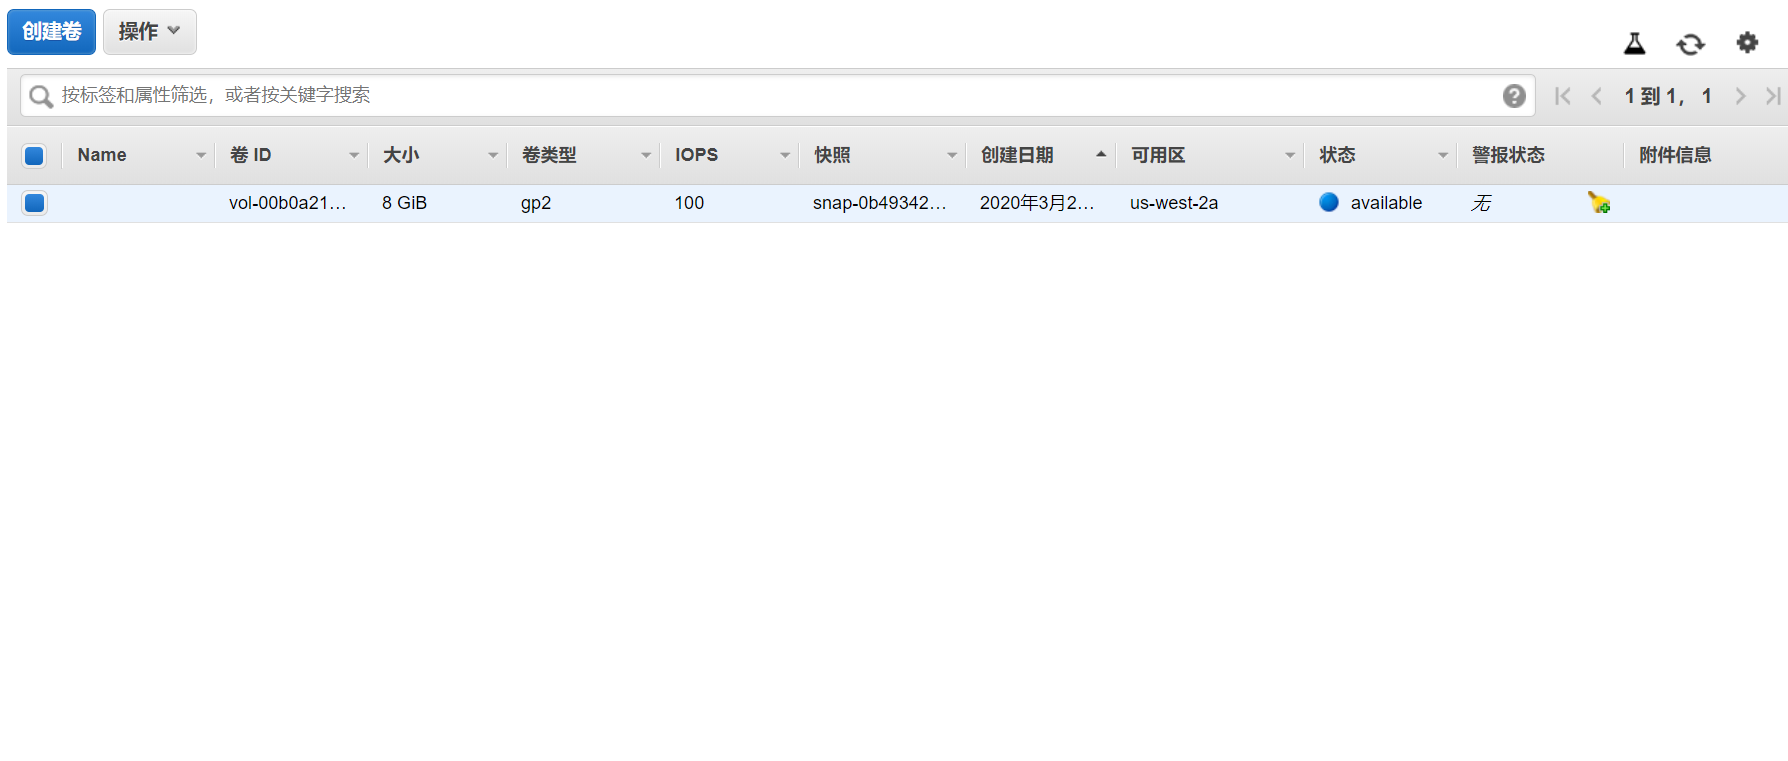Uncheck the vol-00b0a21 row checkbox
The width and height of the screenshot is (1788, 761).
(x=34, y=203)
